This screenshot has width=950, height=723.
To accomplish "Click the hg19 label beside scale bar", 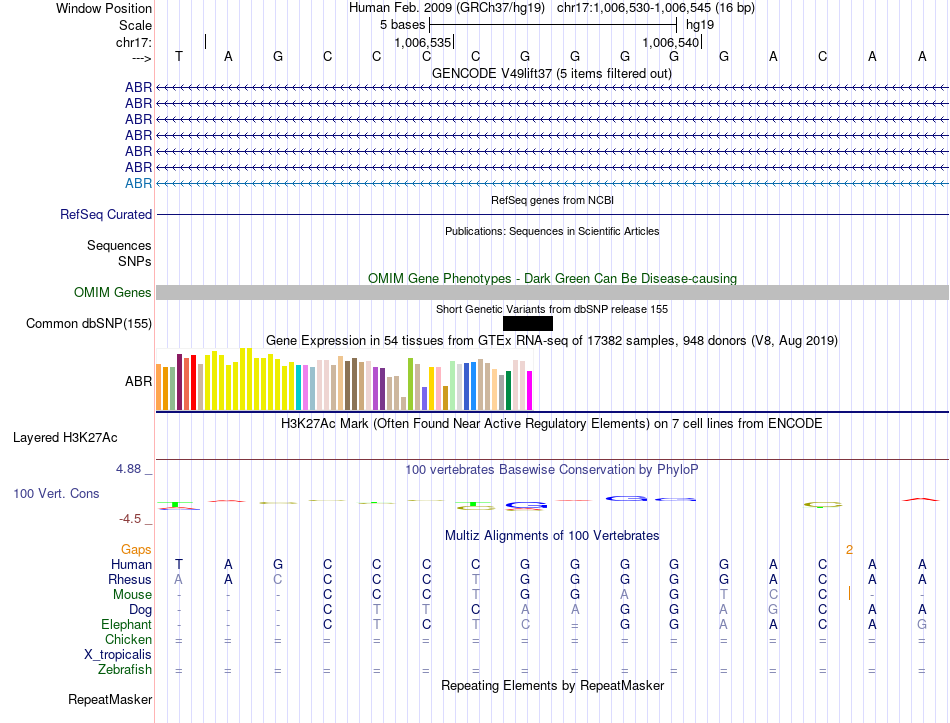I will [700, 25].
